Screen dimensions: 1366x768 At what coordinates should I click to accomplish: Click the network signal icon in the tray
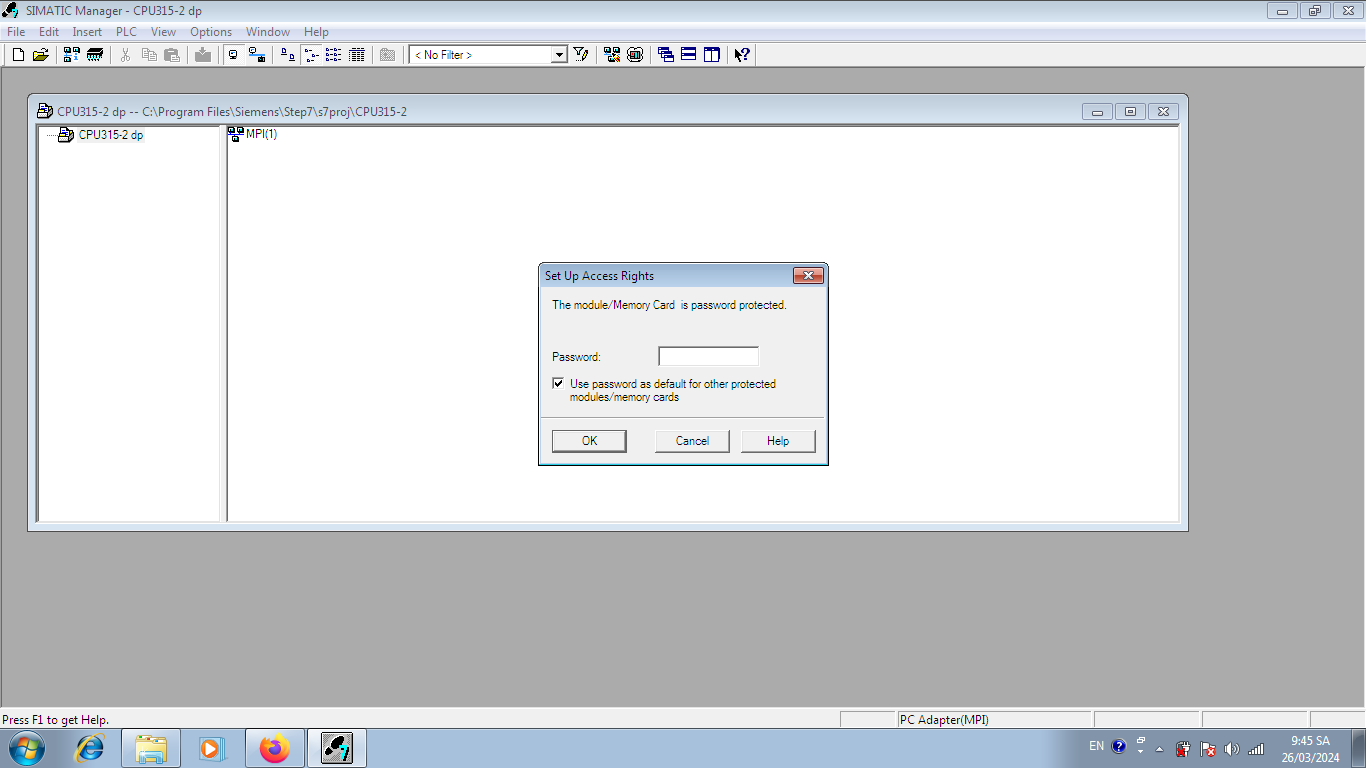point(1255,749)
